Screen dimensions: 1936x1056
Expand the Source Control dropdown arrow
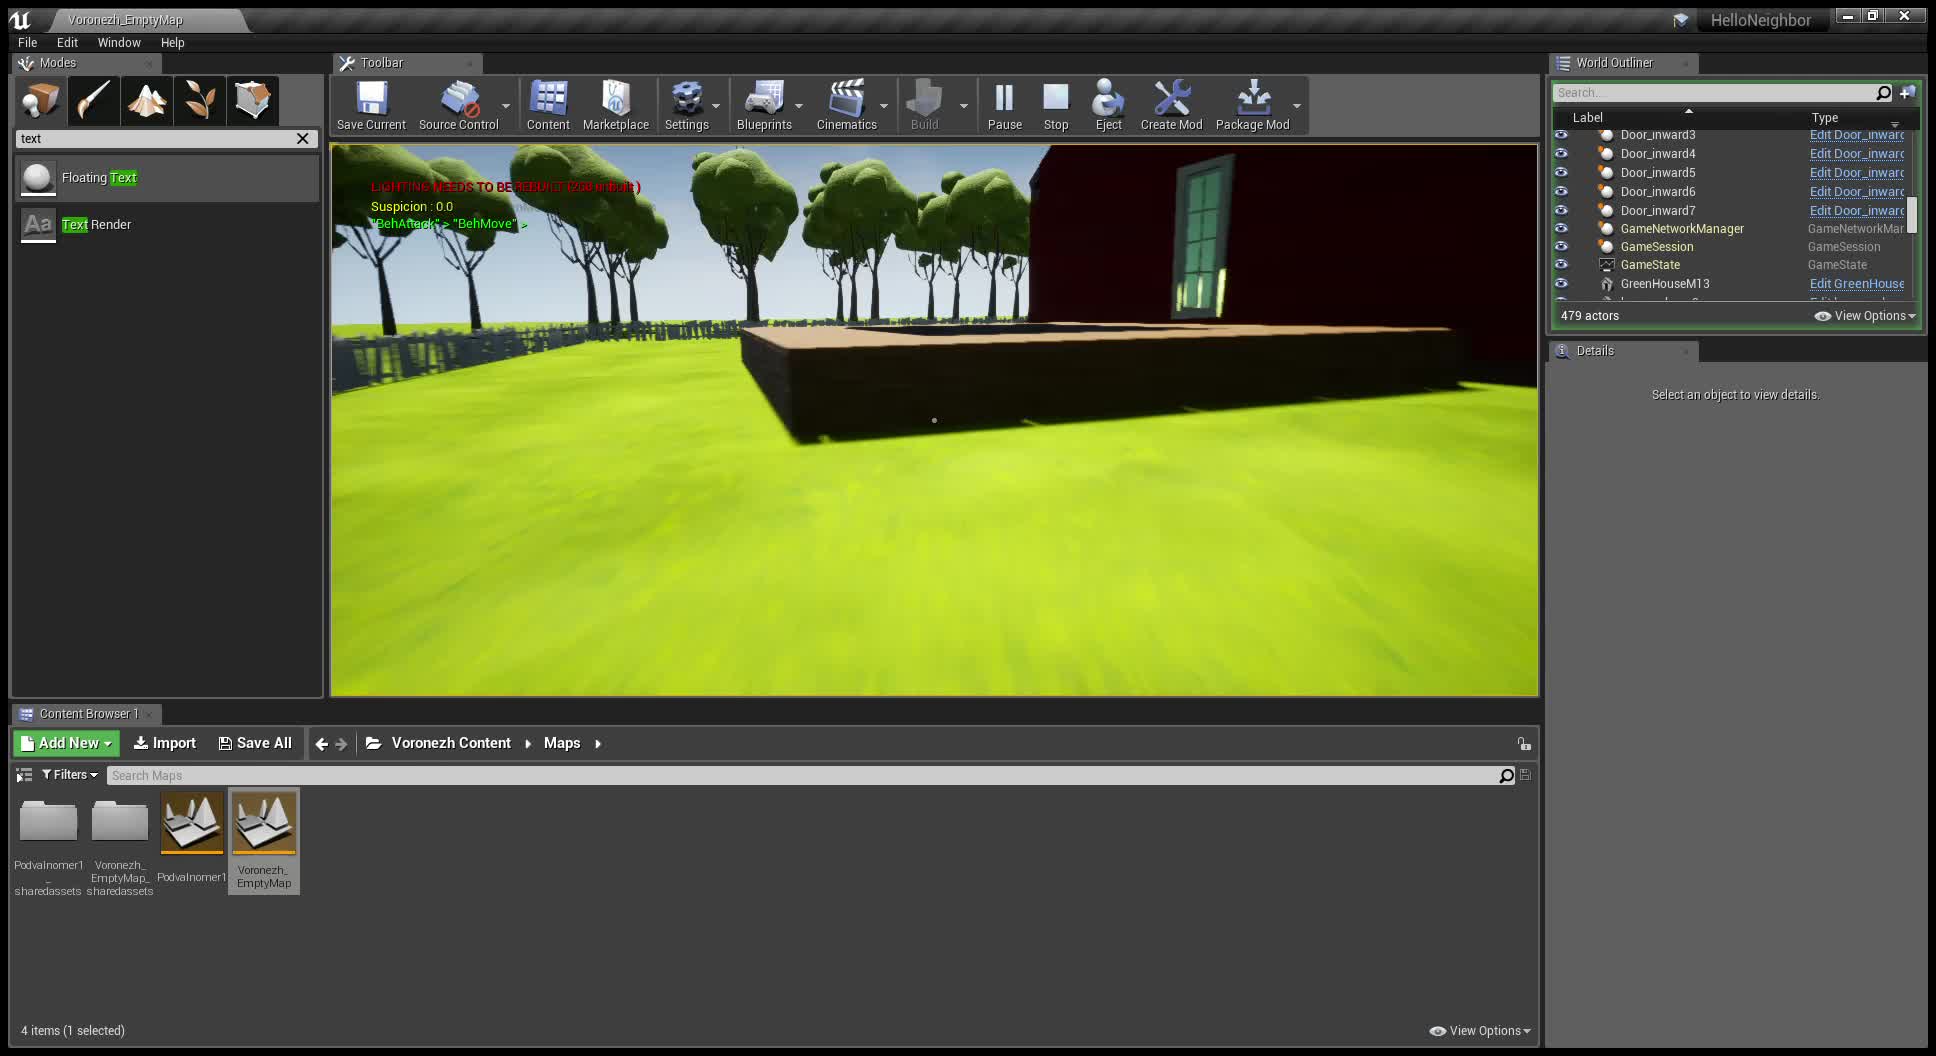click(x=506, y=106)
